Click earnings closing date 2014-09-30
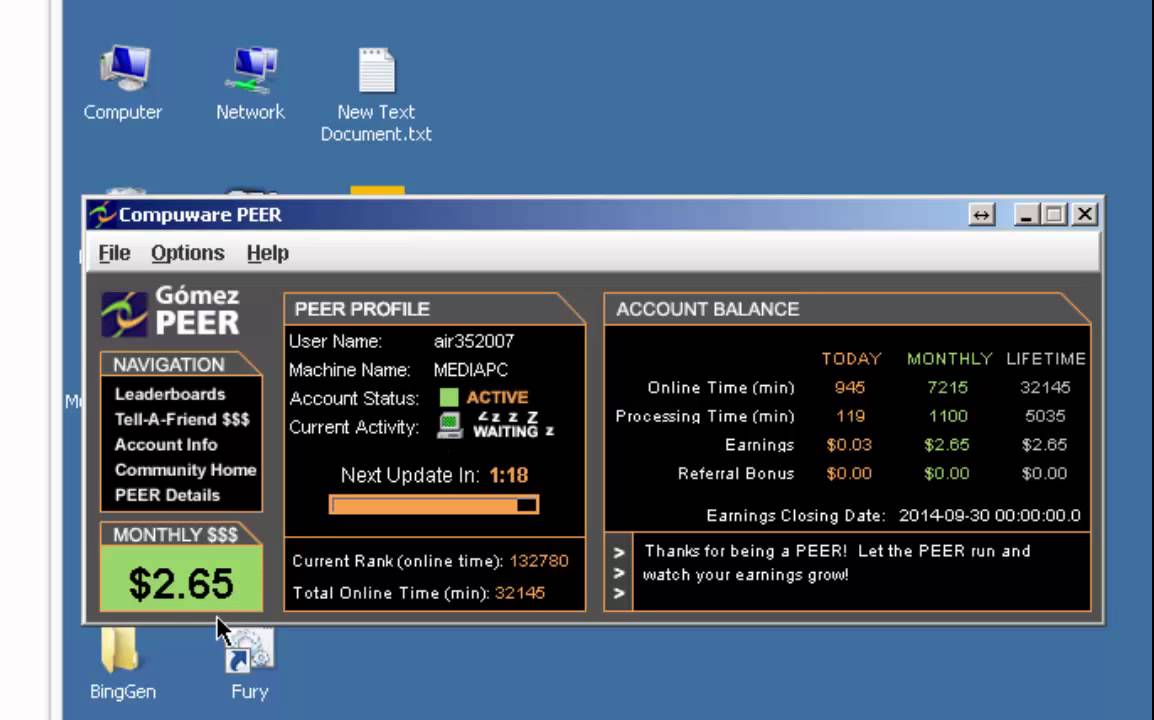 [x=990, y=515]
